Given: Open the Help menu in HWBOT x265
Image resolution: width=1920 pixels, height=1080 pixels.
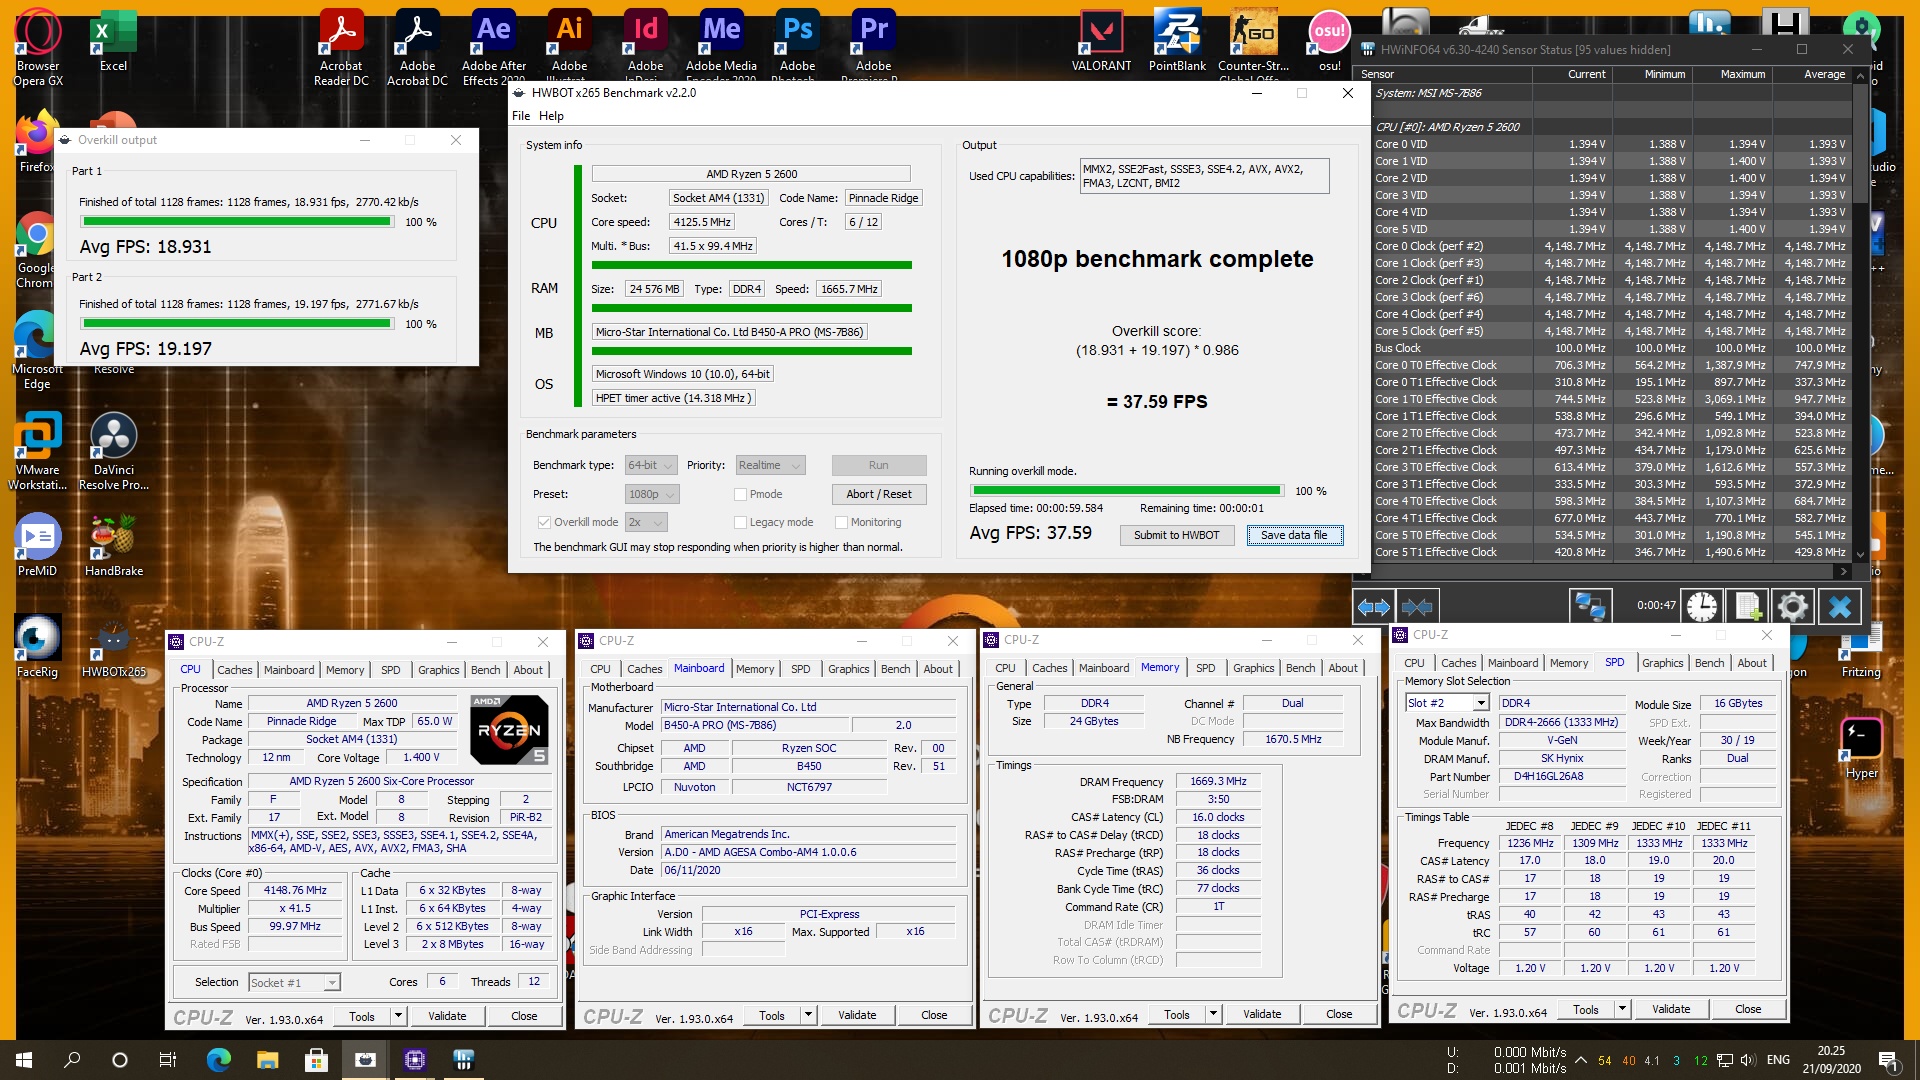Looking at the screenshot, I should click(x=551, y=116).
